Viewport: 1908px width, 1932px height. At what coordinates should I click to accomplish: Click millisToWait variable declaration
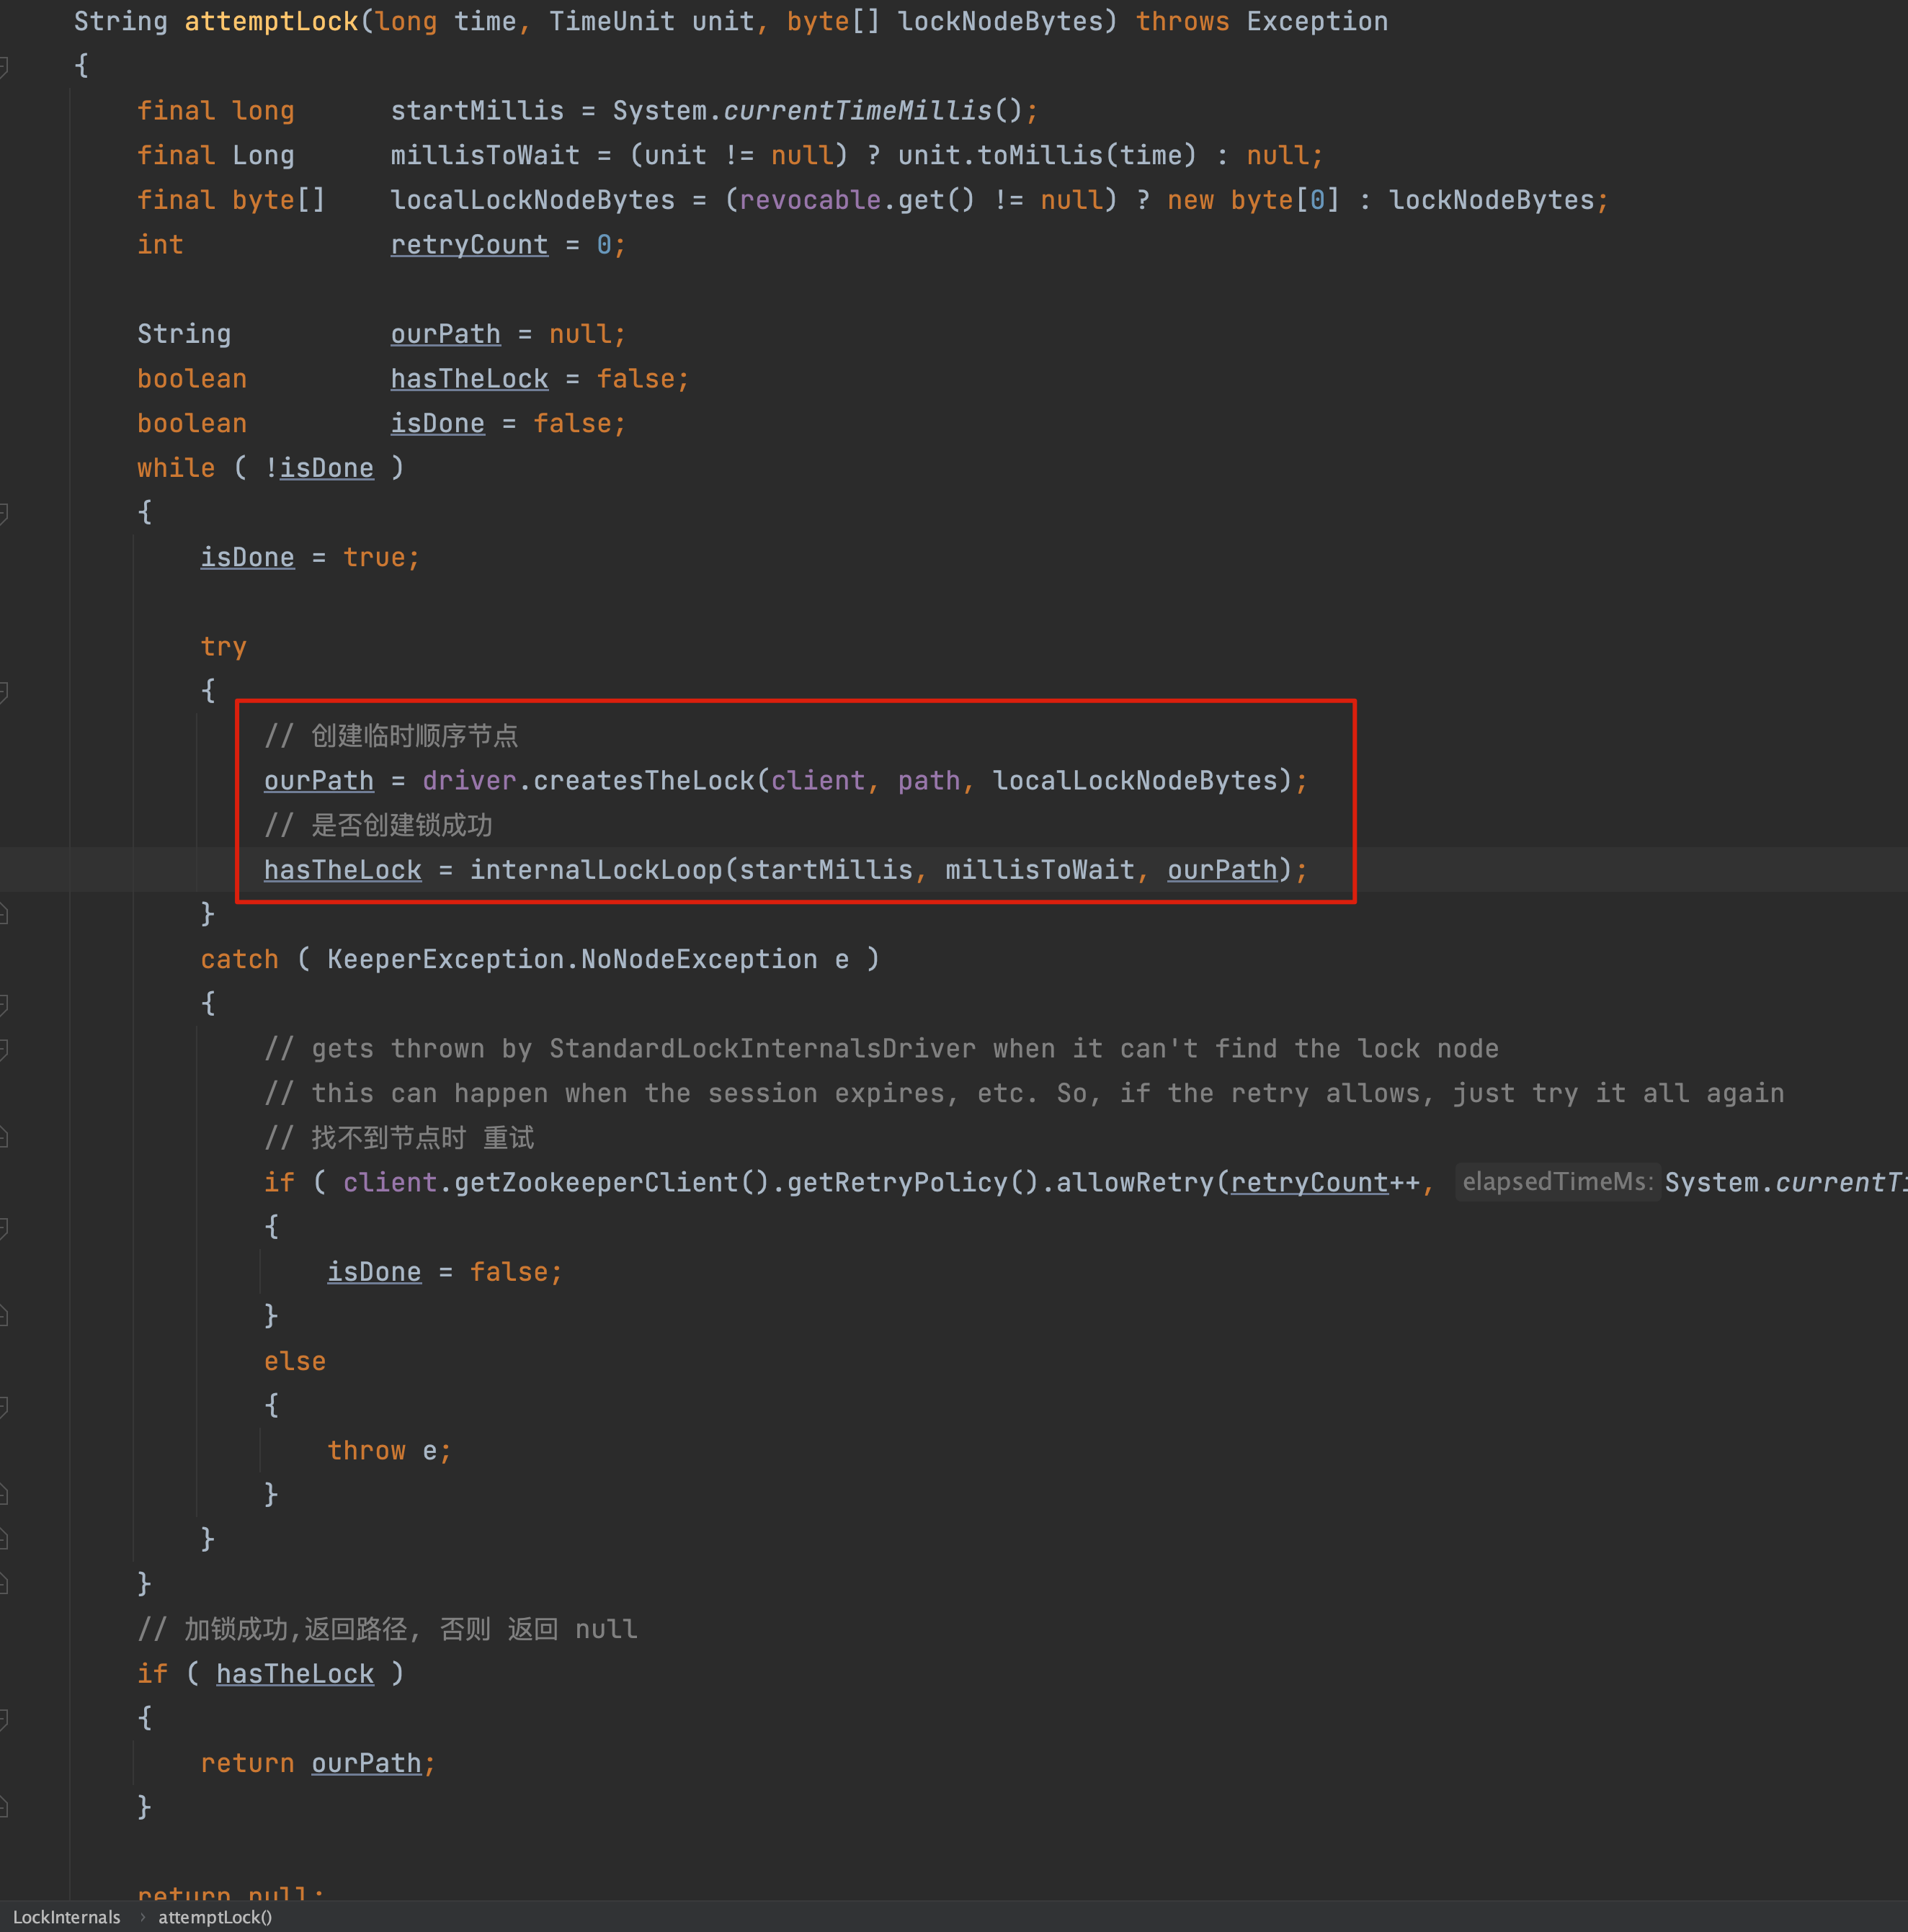pyautogui.click(x=485, y=155)
